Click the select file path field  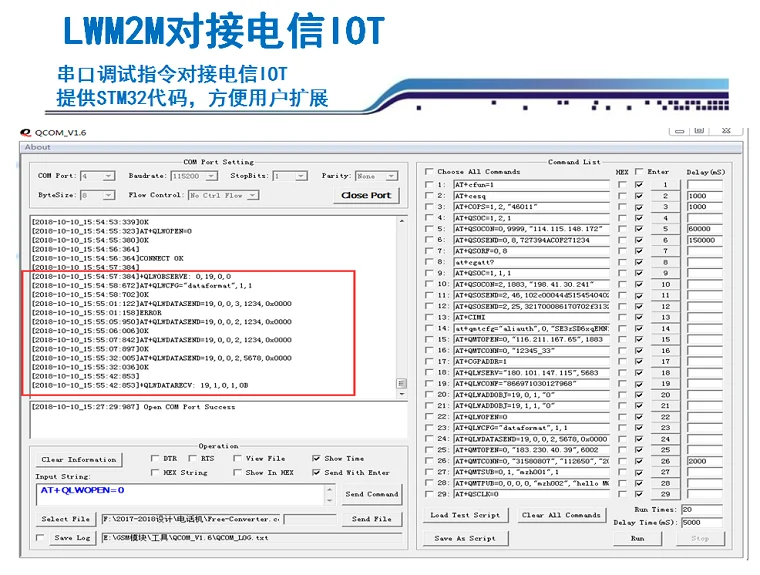click(x=190, y=519)
